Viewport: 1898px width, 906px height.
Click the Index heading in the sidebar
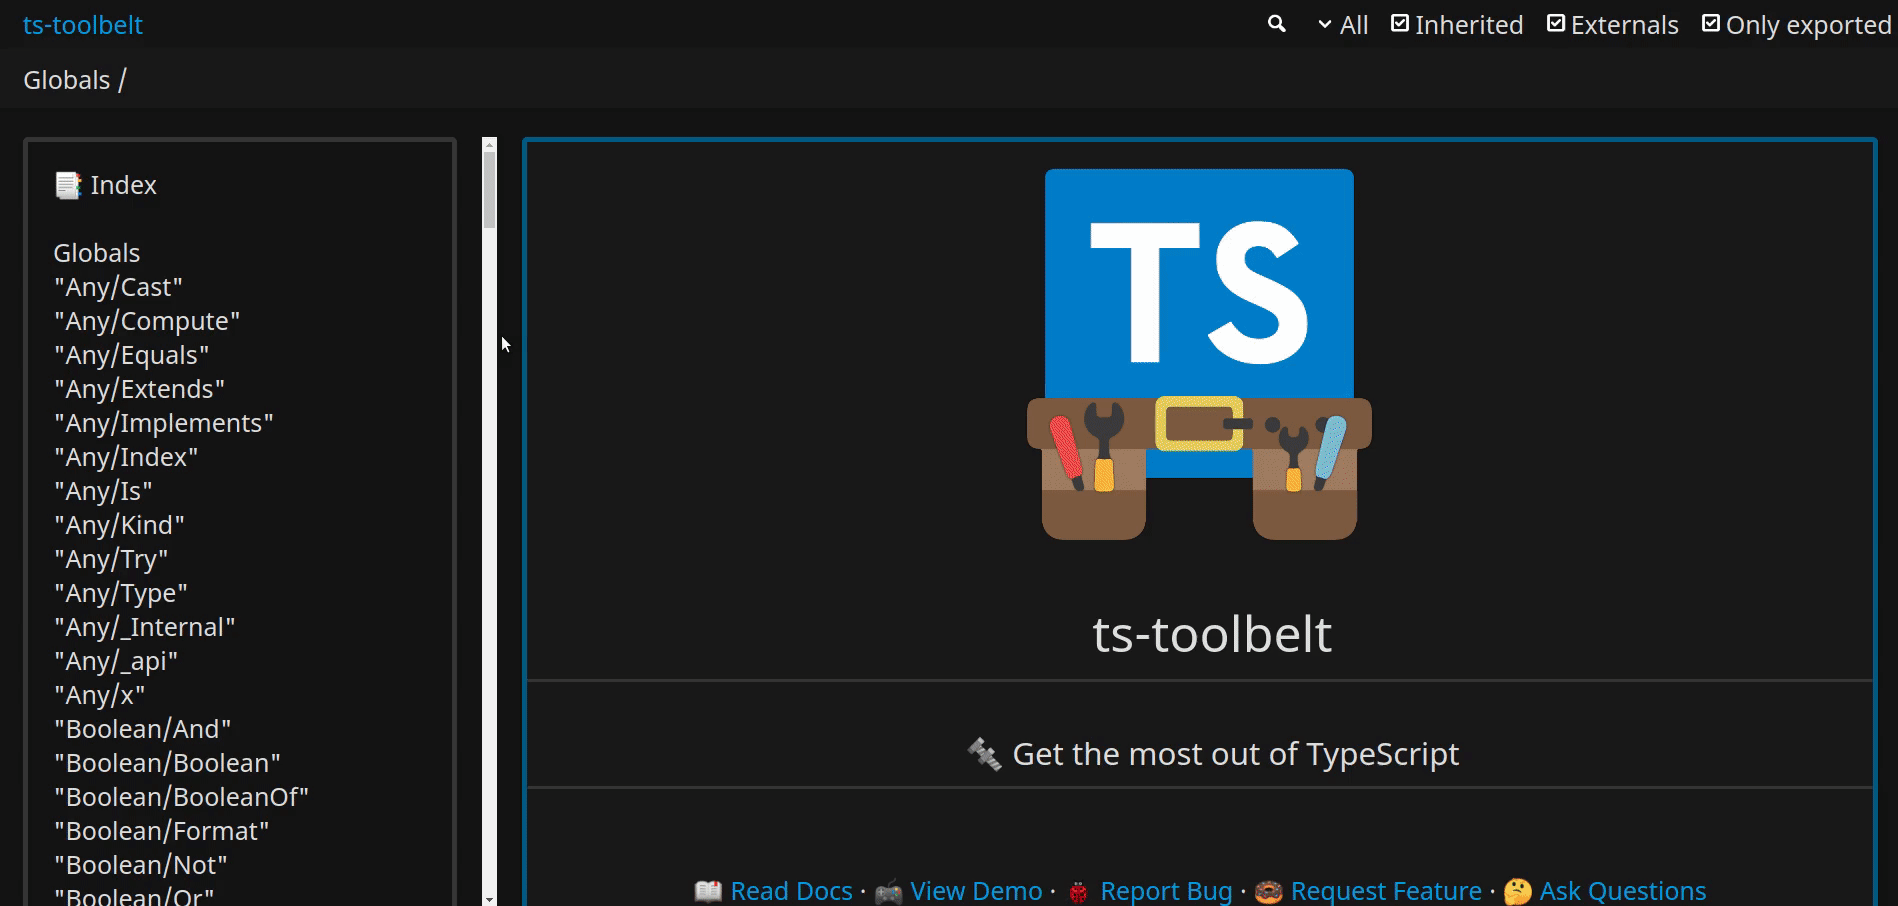pyautogui.click(x=106, y=185)
